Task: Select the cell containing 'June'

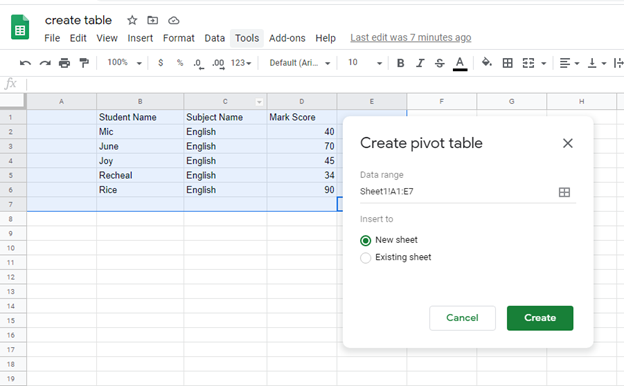Action: pyautogui.click(x=140, y=146)
